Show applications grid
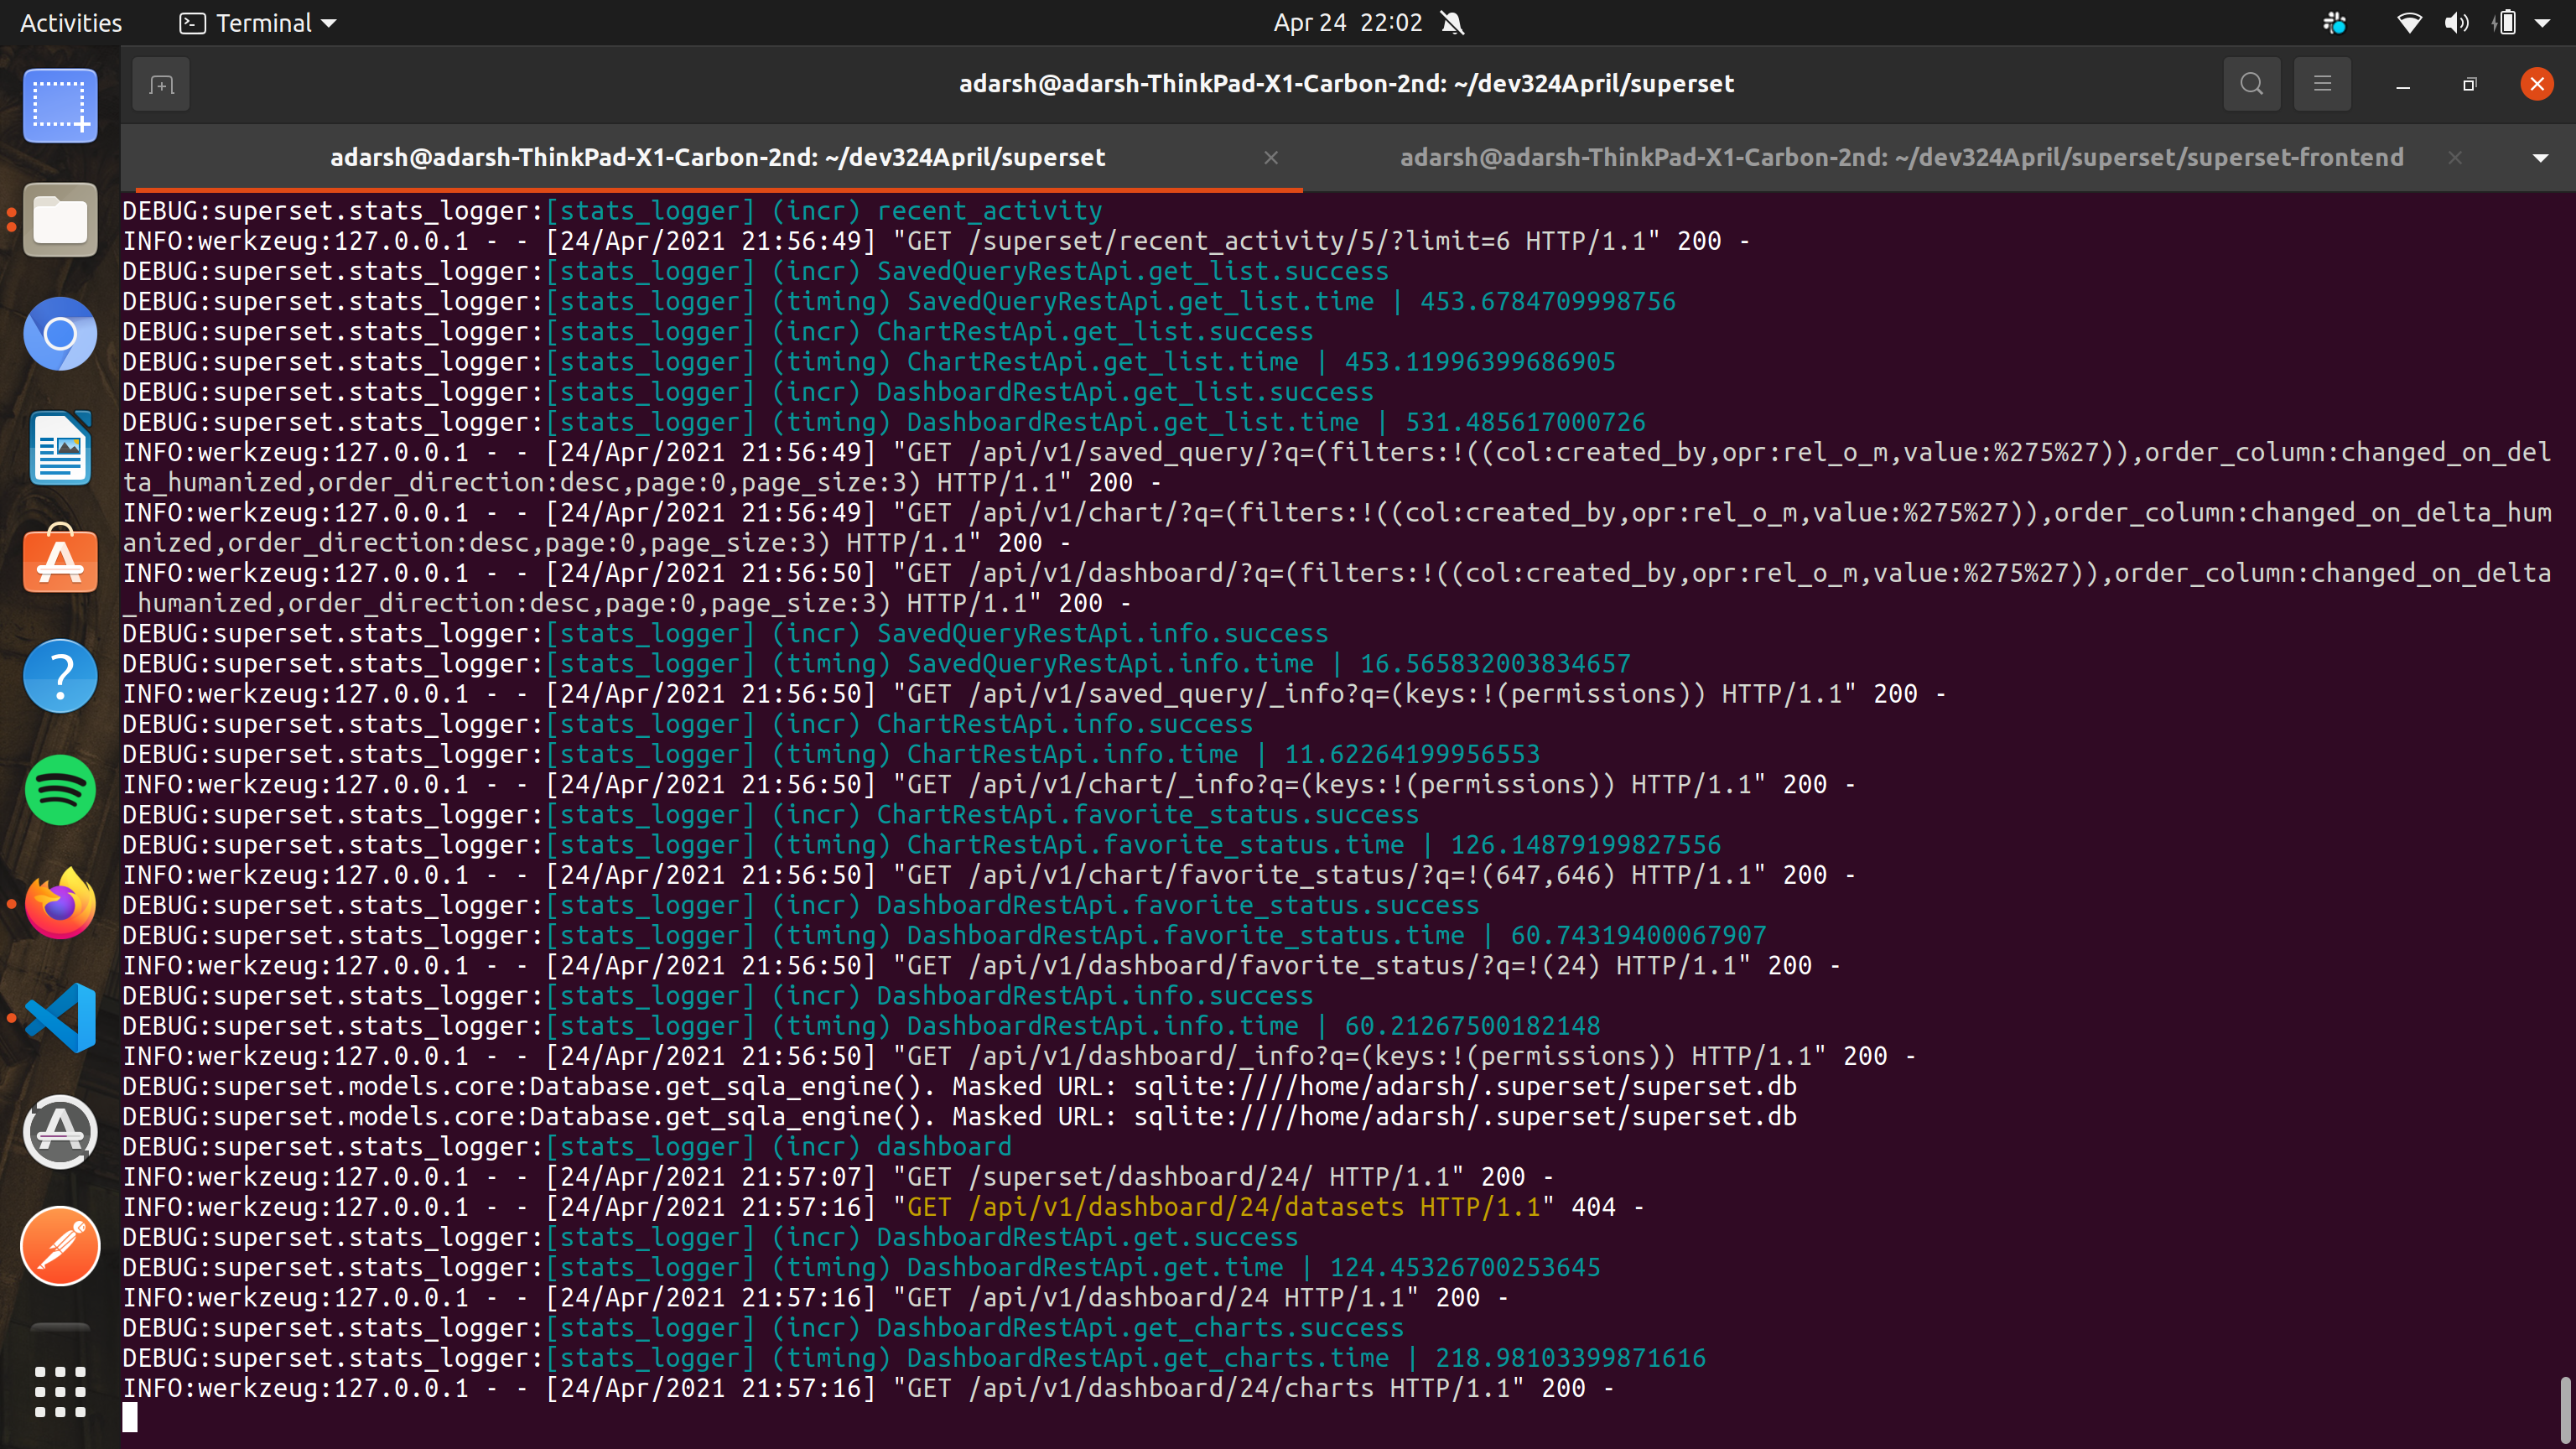This screenshot has height=1449, width=2576. [x=60, y=1391]
